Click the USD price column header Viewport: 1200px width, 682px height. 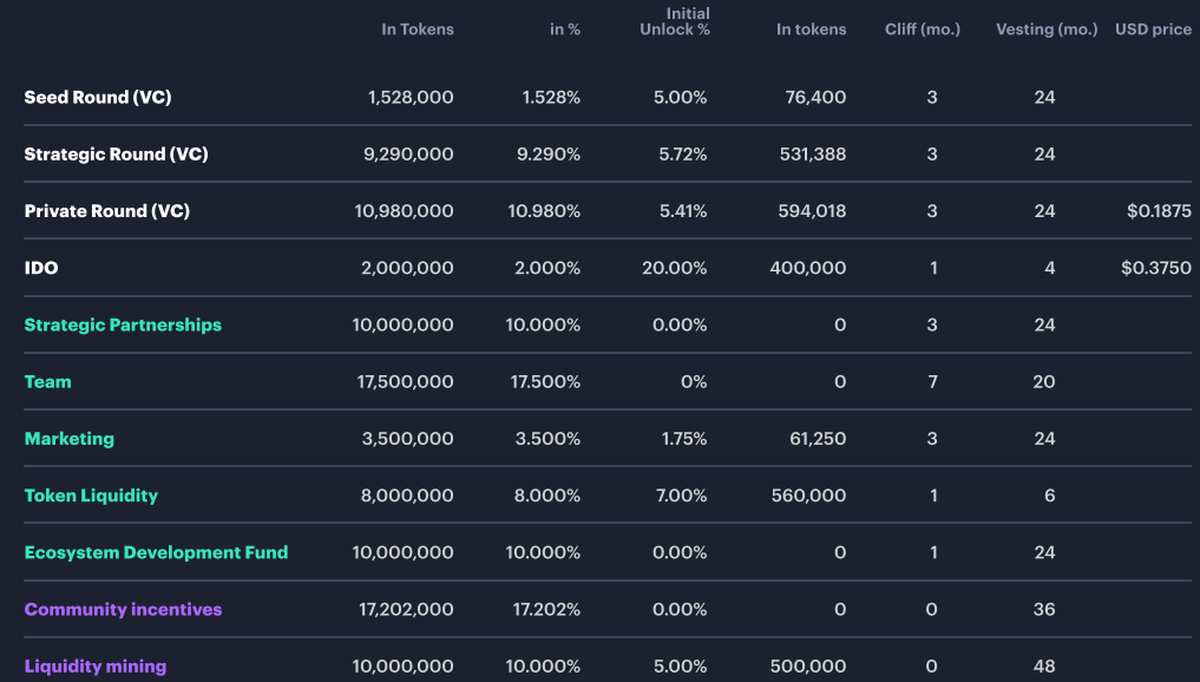coord(1153,29)
